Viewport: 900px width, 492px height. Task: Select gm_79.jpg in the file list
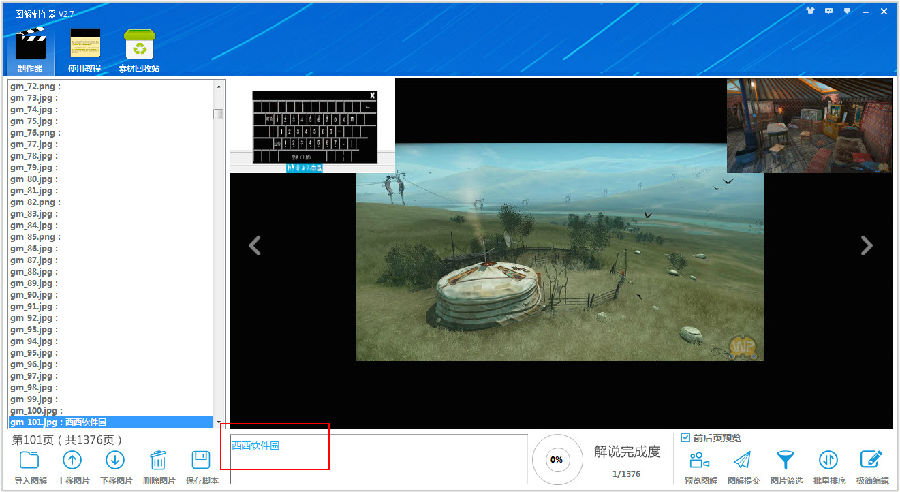tap(34, 168)
